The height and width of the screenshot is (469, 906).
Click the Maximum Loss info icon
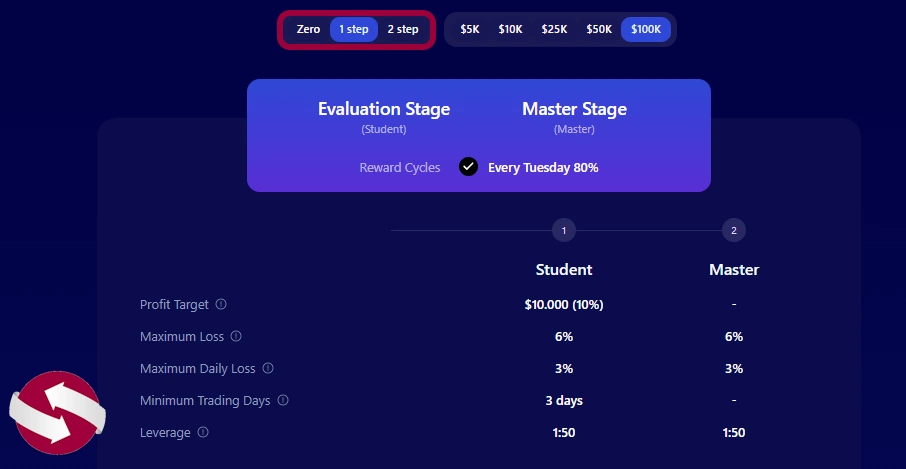[236, 336]
